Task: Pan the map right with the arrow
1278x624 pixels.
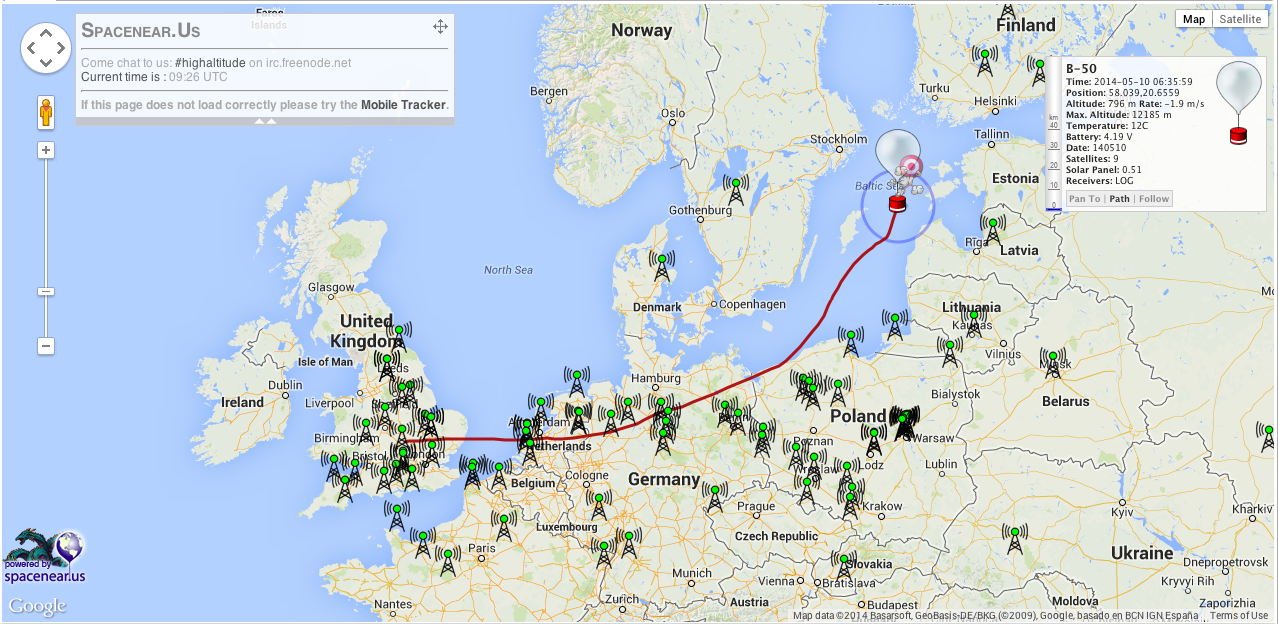Action: tap(61, 48)
